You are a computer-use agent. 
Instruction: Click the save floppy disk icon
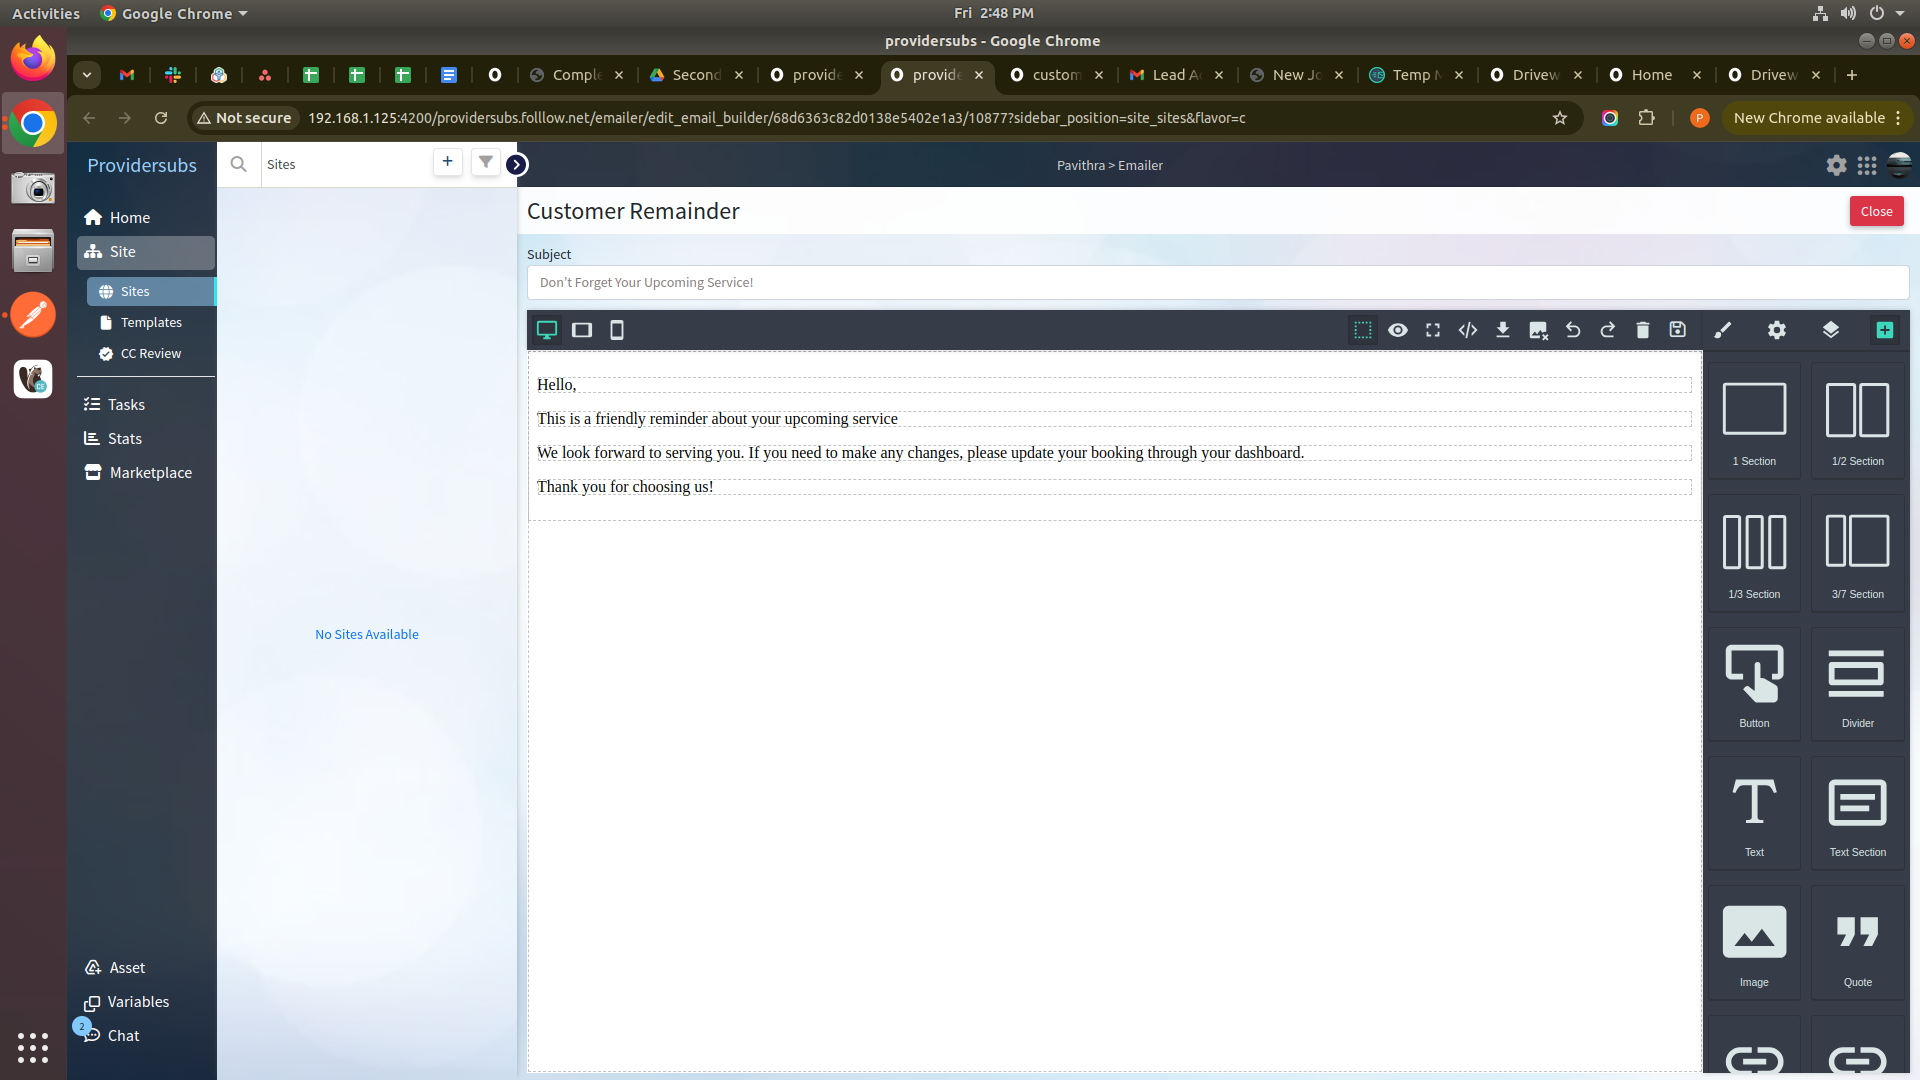[x=1678, y=330]
